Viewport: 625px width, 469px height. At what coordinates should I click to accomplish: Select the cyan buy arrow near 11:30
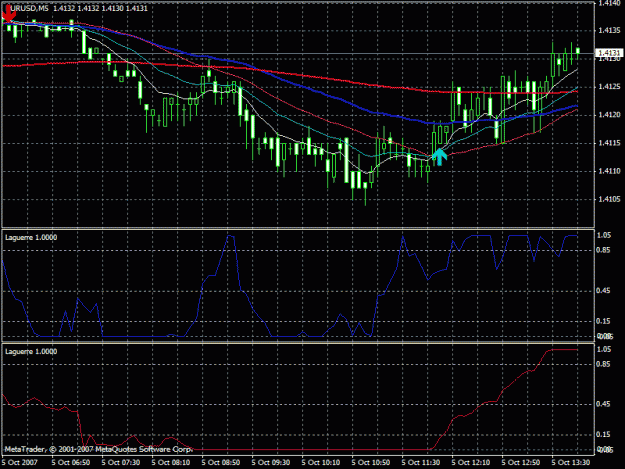click(439, 157)
